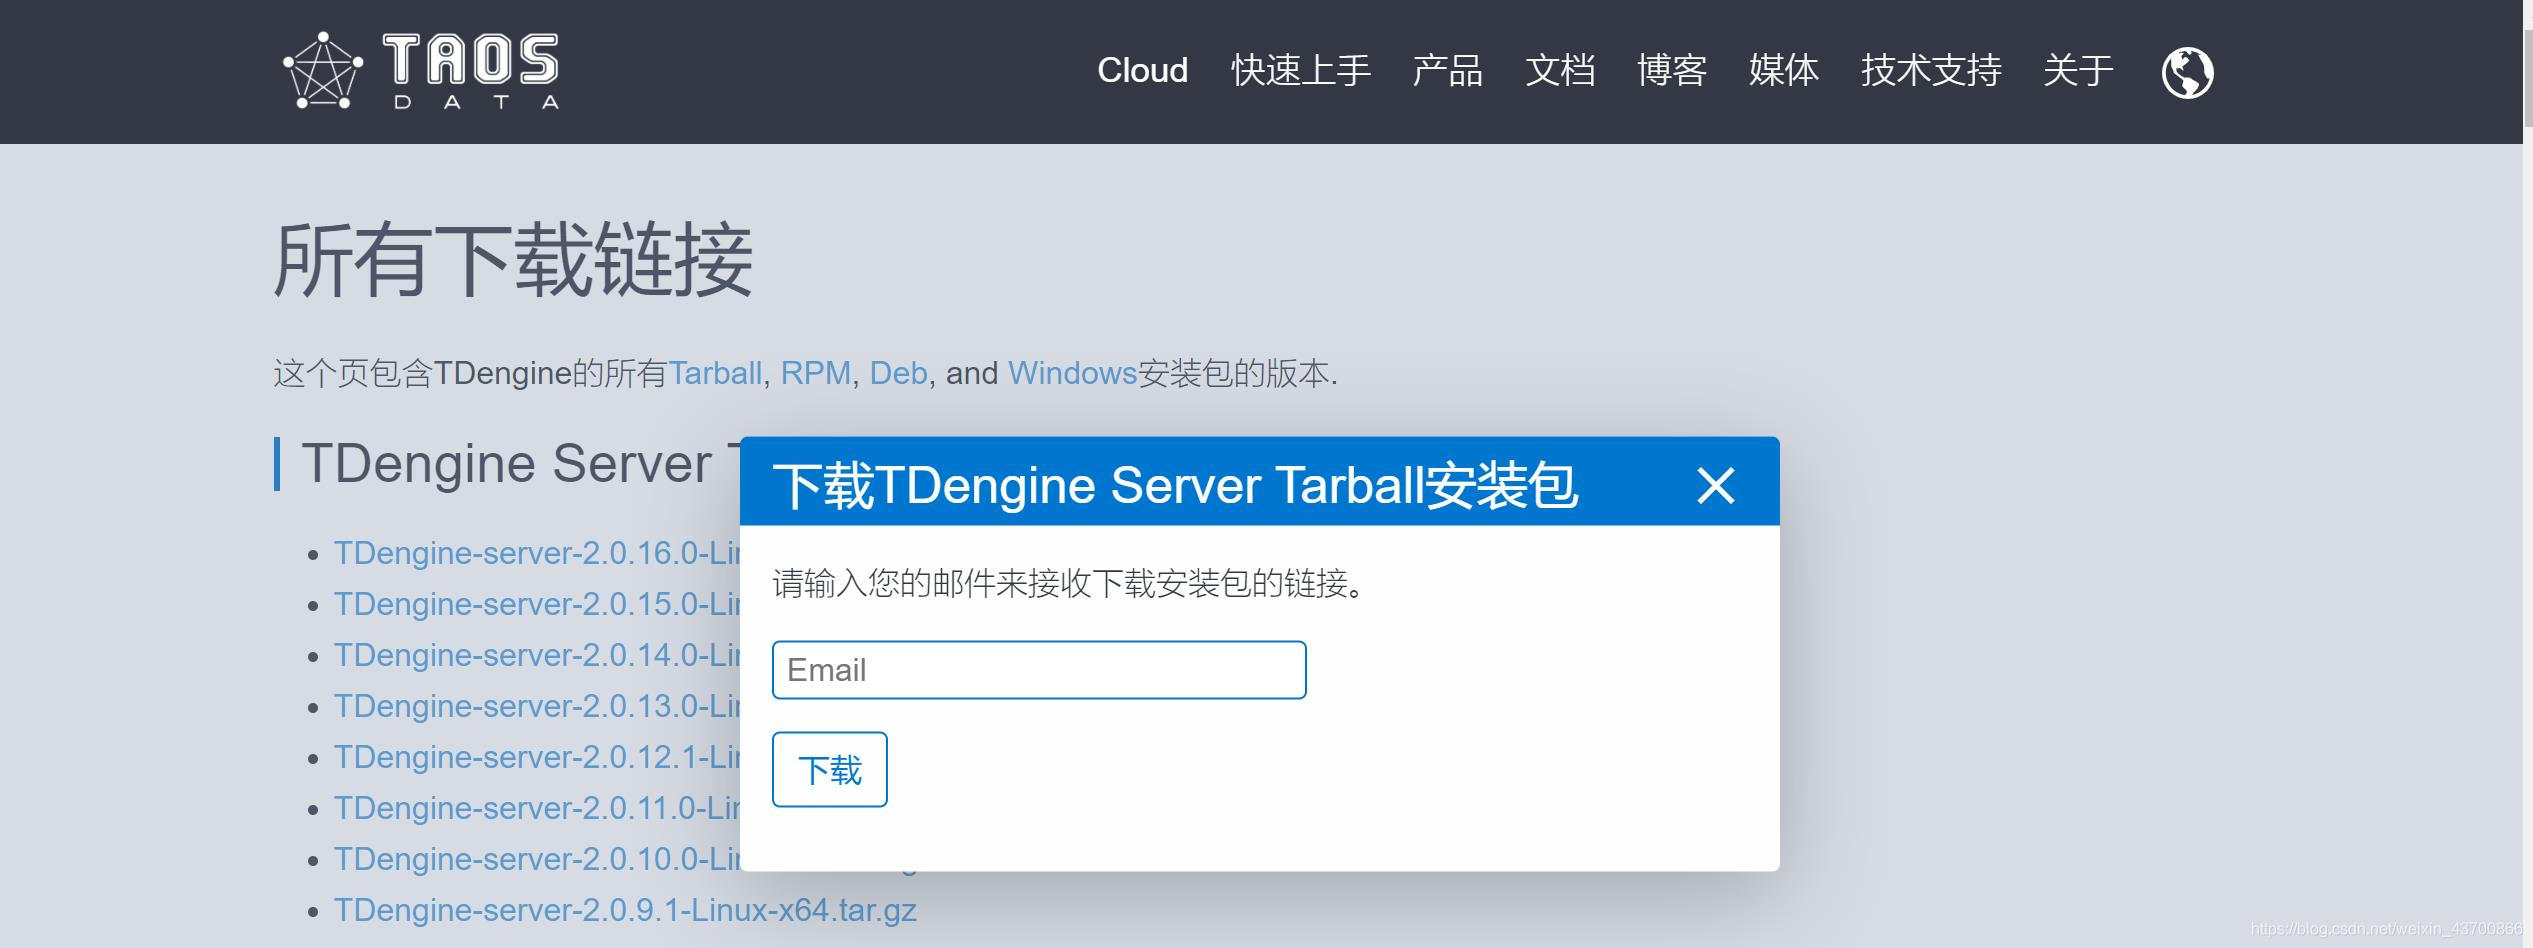Viewport: 2533px width, 948px height.
Task: Open the 产品 menu
Action: (1447, 70)
